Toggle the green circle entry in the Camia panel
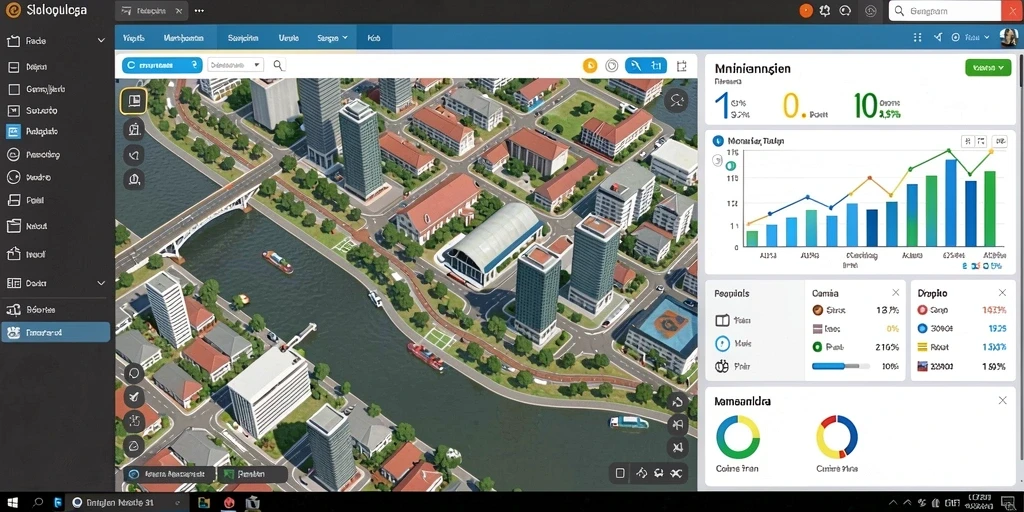 click(x=817, y=347)
